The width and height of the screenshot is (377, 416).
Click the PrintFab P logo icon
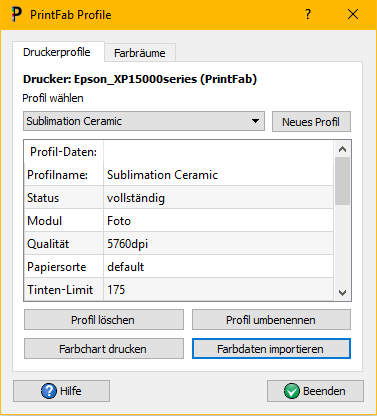(16, 15)
